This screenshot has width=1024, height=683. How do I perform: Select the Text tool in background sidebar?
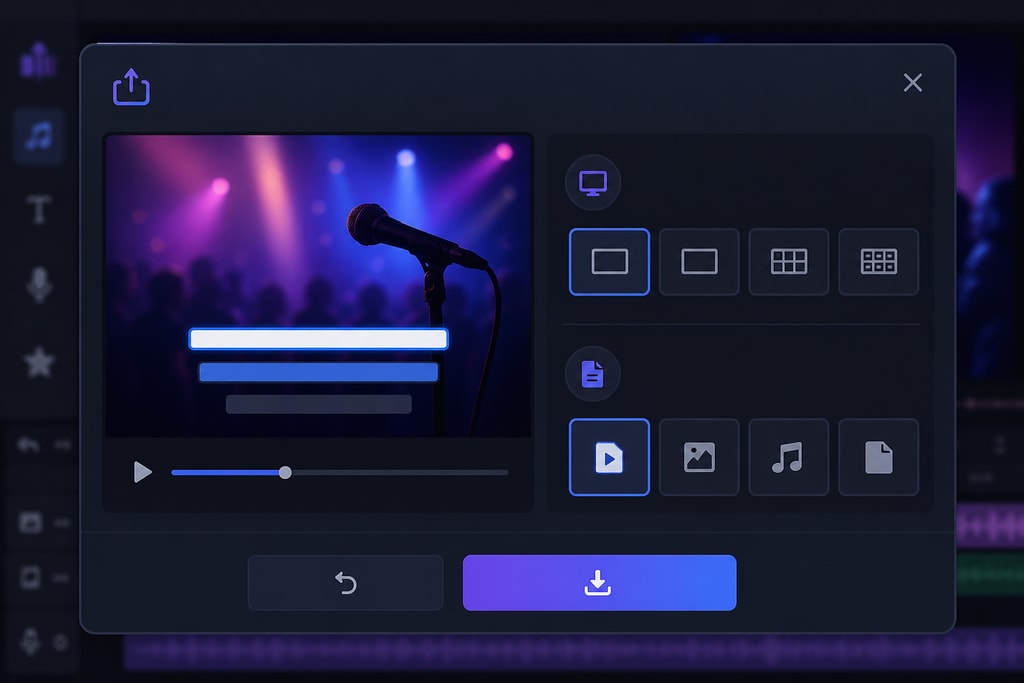[39, 210]
